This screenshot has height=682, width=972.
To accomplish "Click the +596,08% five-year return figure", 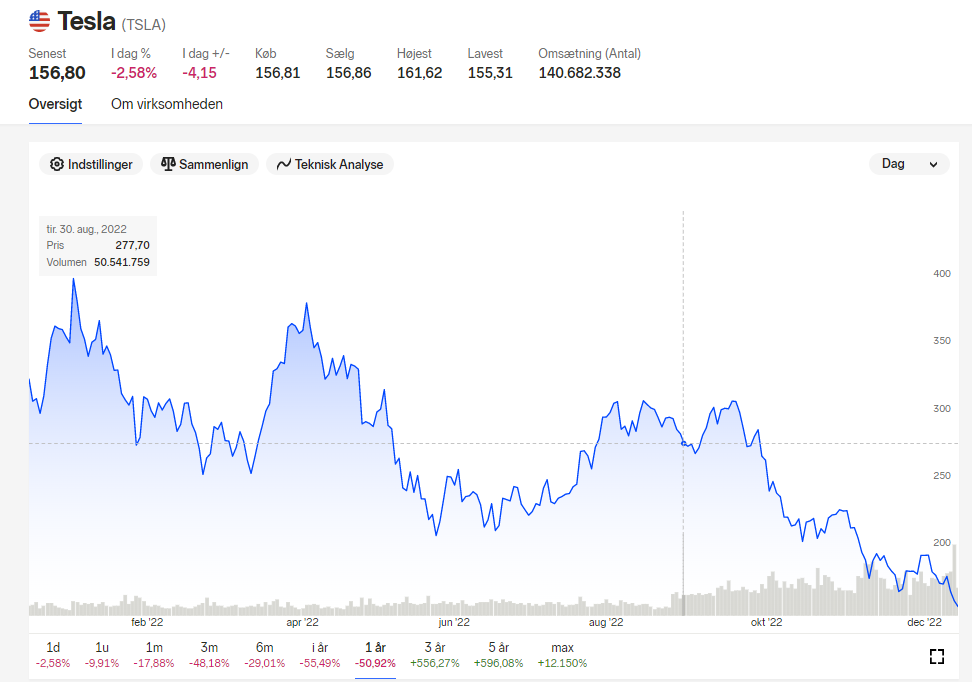I will 498,663.
